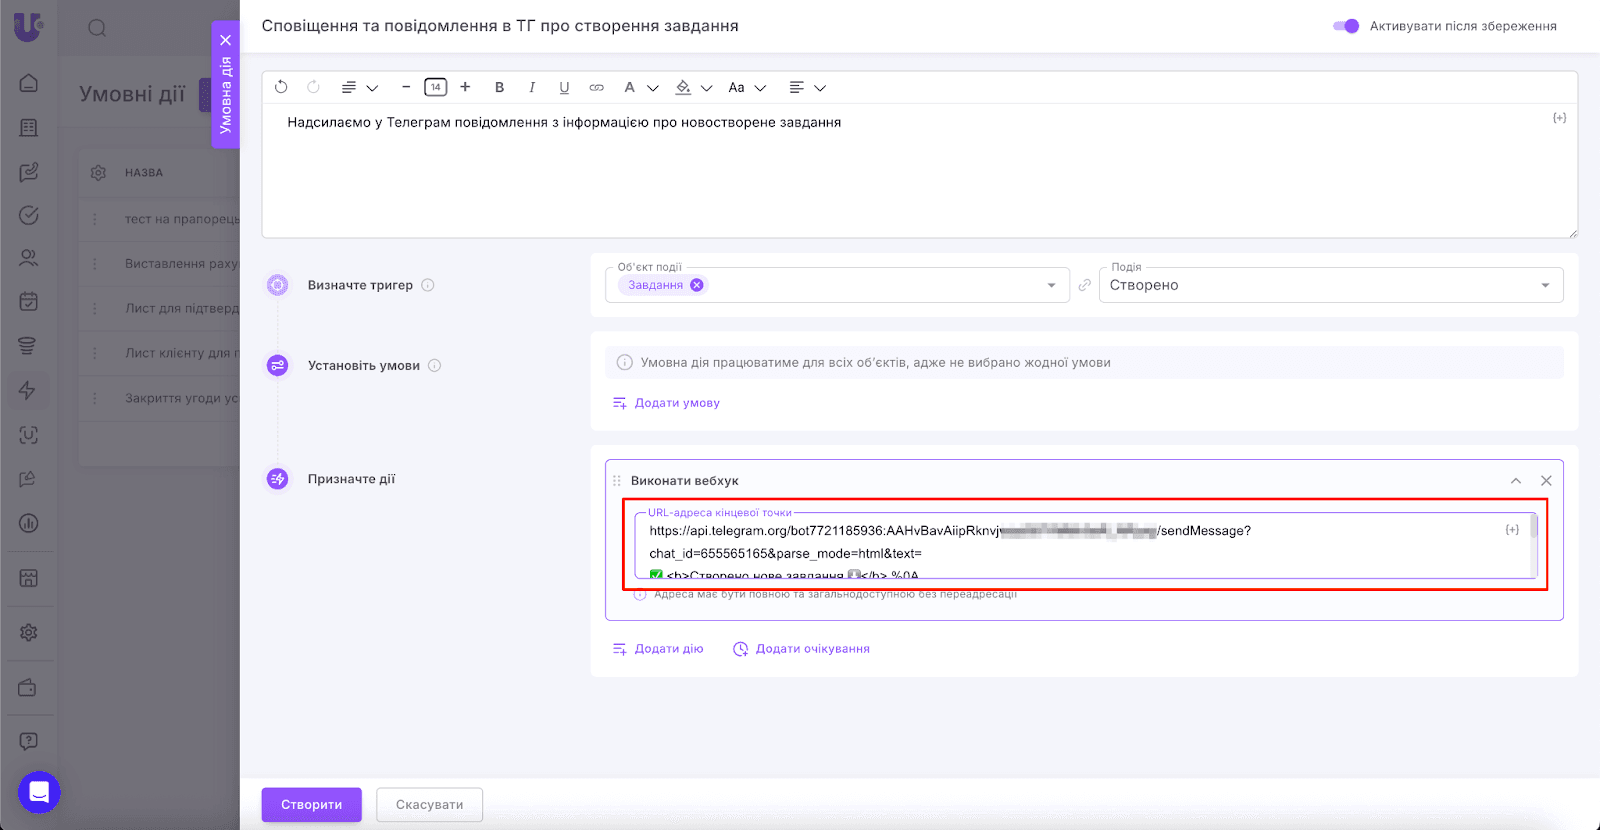Toggle 'Активувати після збереження' switch

[x=1346, y=26]
